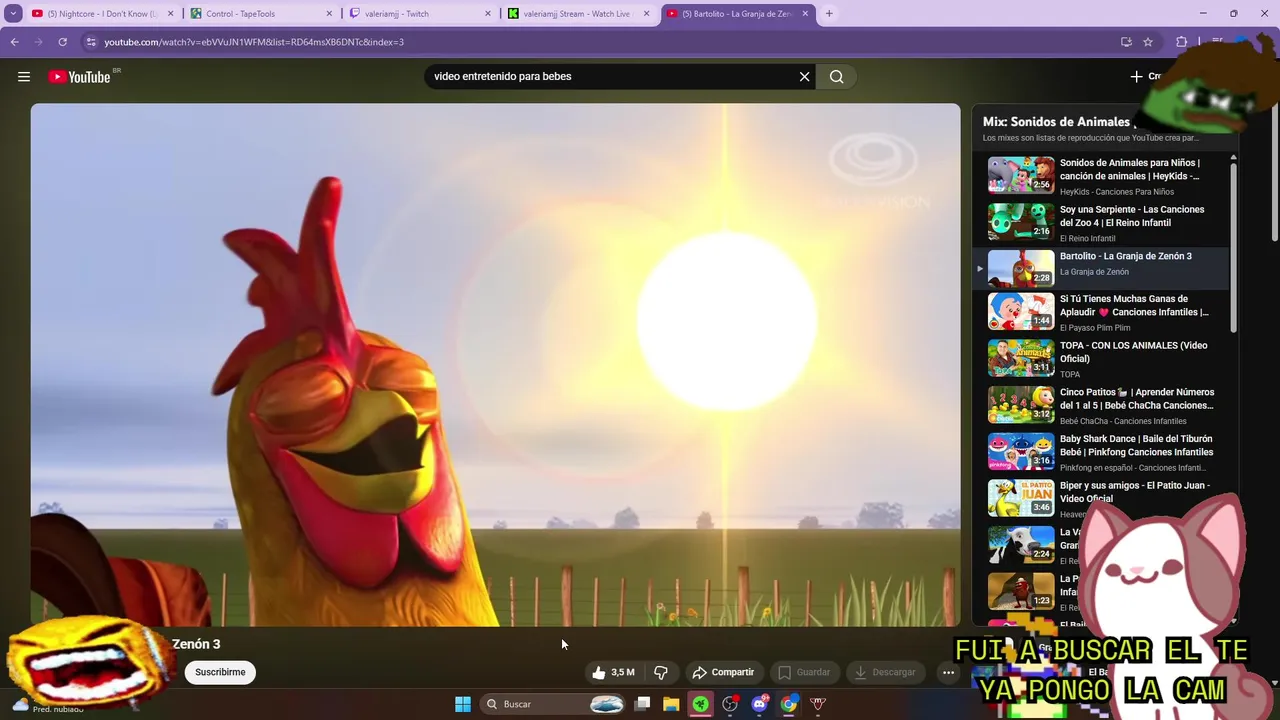Screen dimensions: 1280x720
Task: Open the green Razer app on taskbar
Action: [x=701, y=704]
